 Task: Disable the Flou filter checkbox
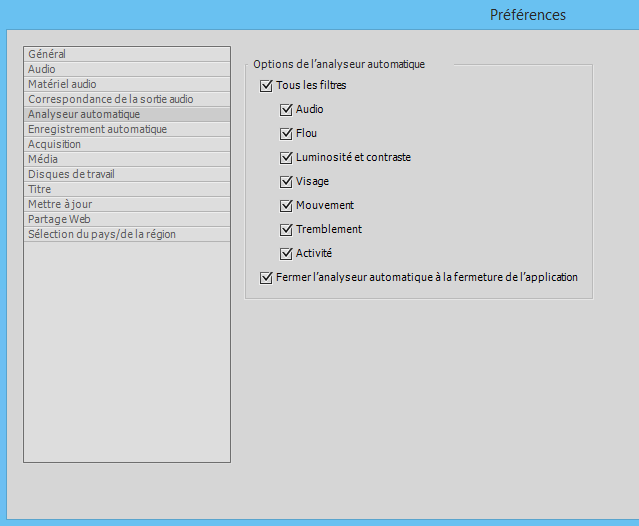(x=286, y=134)
